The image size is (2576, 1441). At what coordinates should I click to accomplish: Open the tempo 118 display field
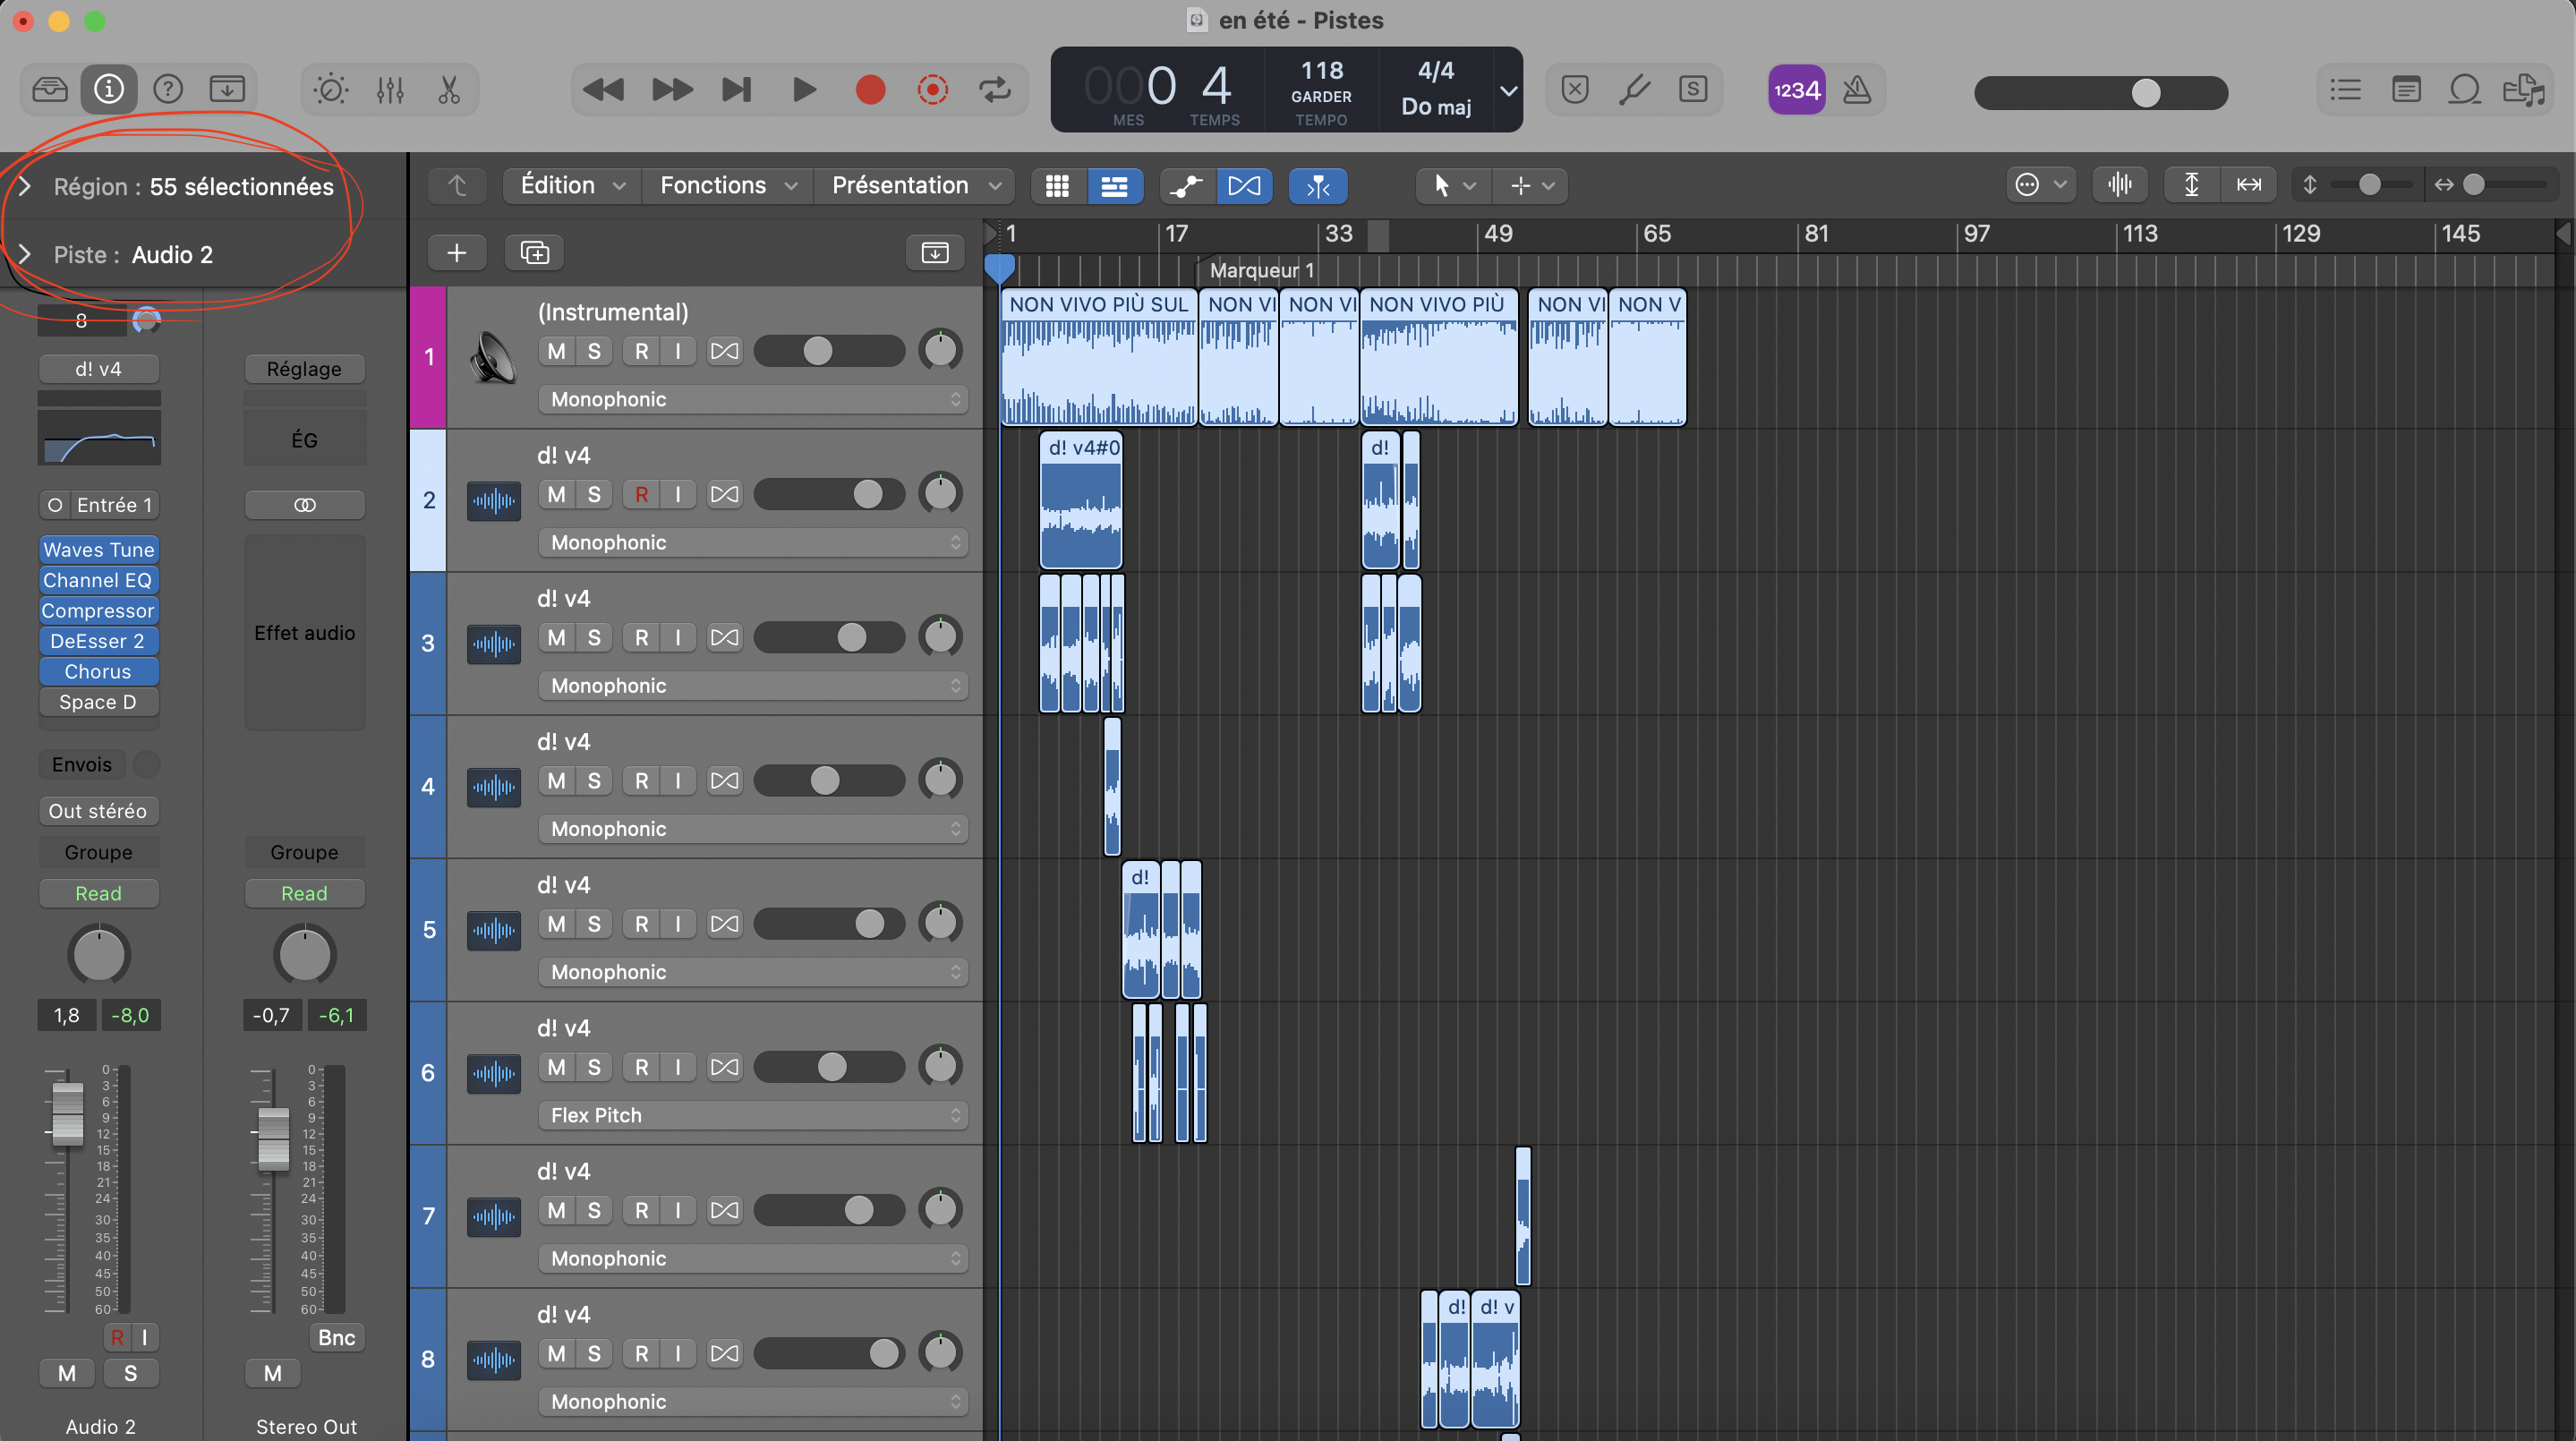point(1322,72)
